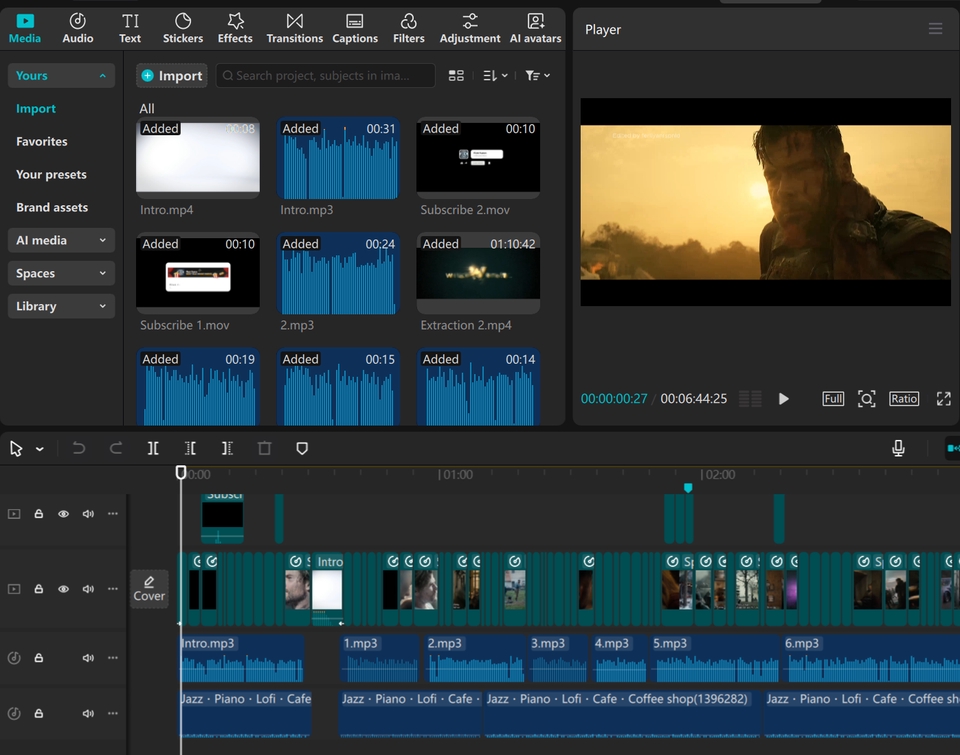Select the Intro.mp3 audio thumbnail
The width and height of the screenshot is (960, 755).
[338, 158]
